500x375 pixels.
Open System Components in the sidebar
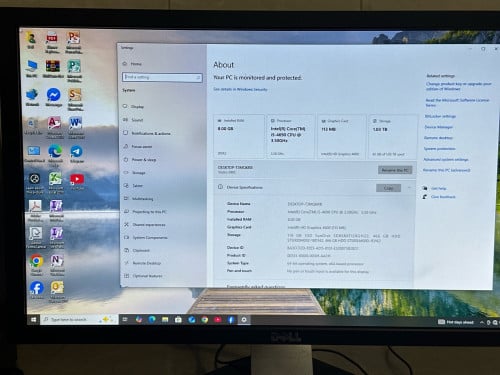146,238
